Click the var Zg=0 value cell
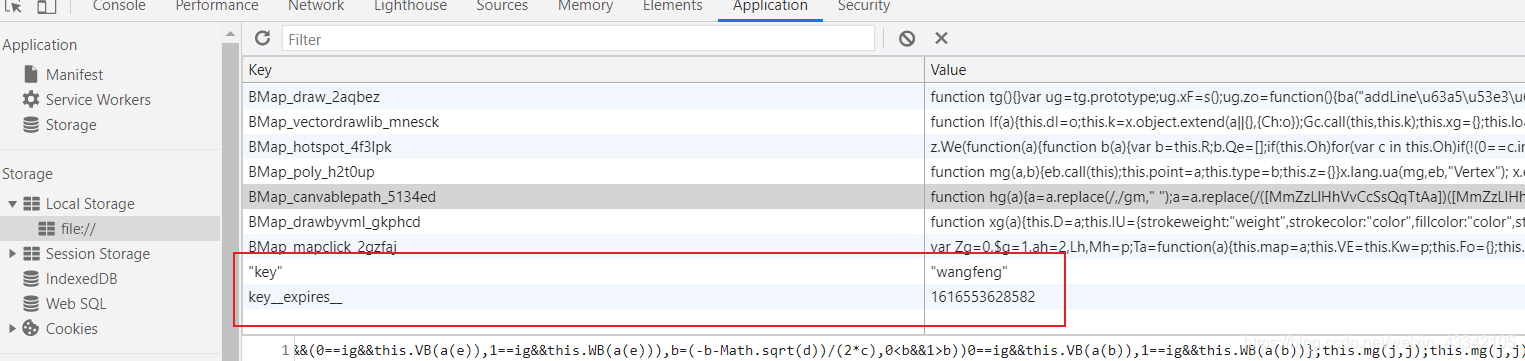This screenshot has width=1525, height=361. (x=1224, y=246)
